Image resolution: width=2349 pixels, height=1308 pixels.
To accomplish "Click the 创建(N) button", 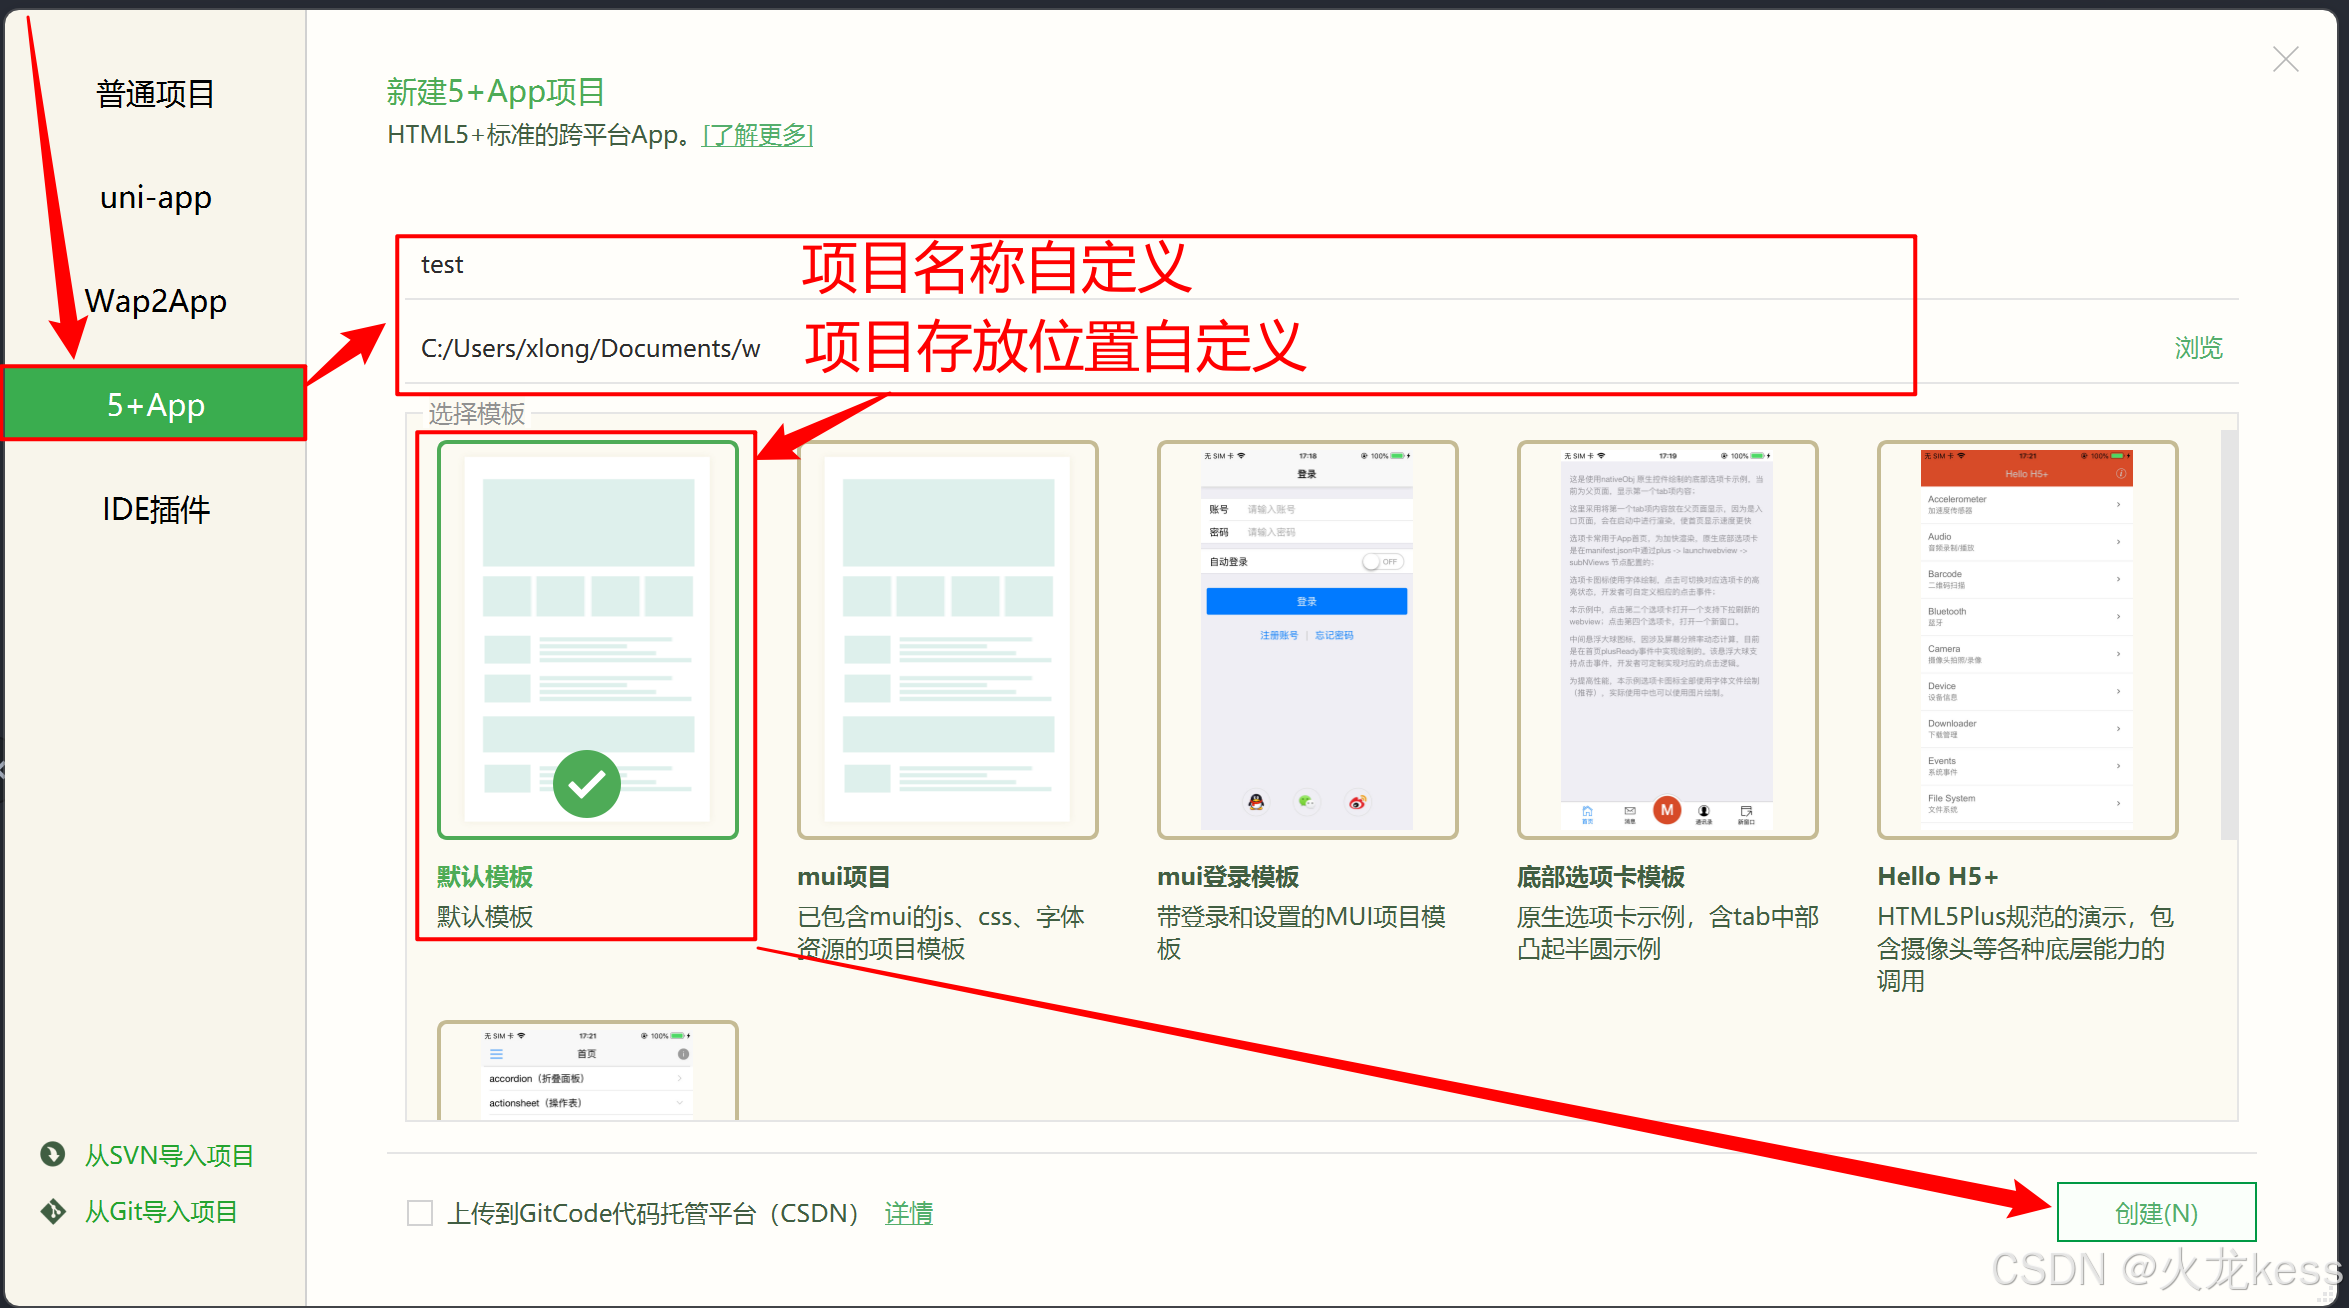I will [x=2156, y=1213].
